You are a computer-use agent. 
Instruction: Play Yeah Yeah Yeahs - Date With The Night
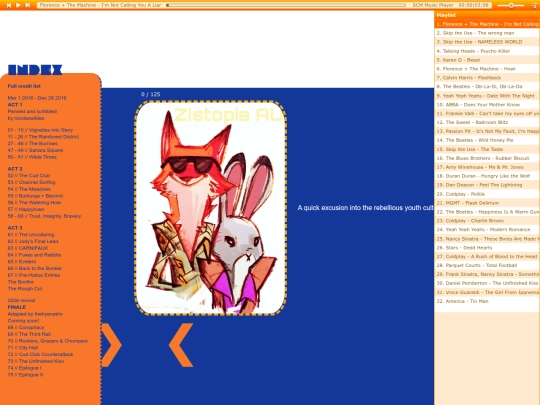[x=487, y=96]
